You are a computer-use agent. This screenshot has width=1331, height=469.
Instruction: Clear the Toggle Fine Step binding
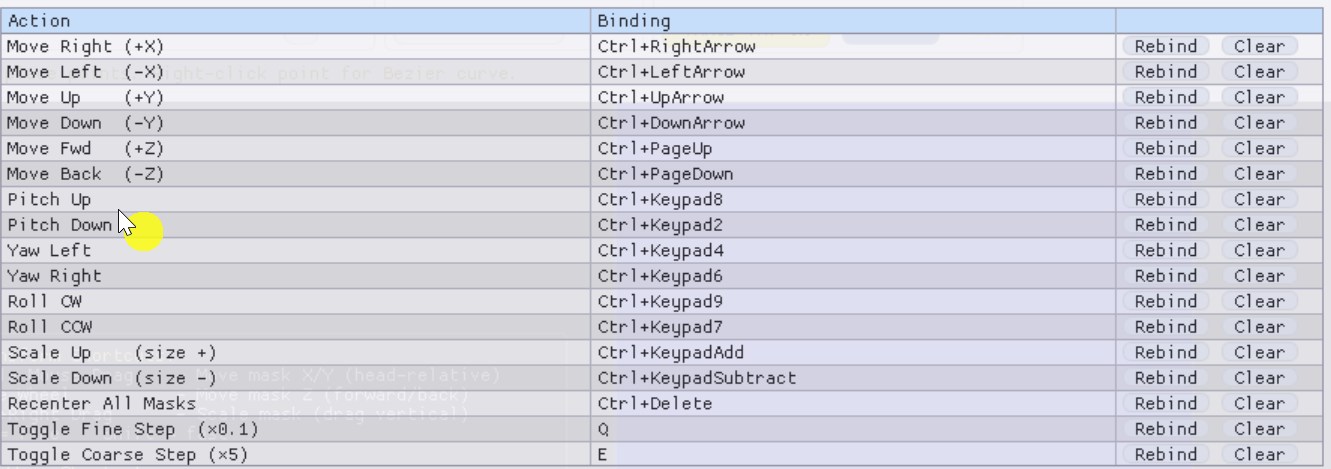(x=1259, y=429)
